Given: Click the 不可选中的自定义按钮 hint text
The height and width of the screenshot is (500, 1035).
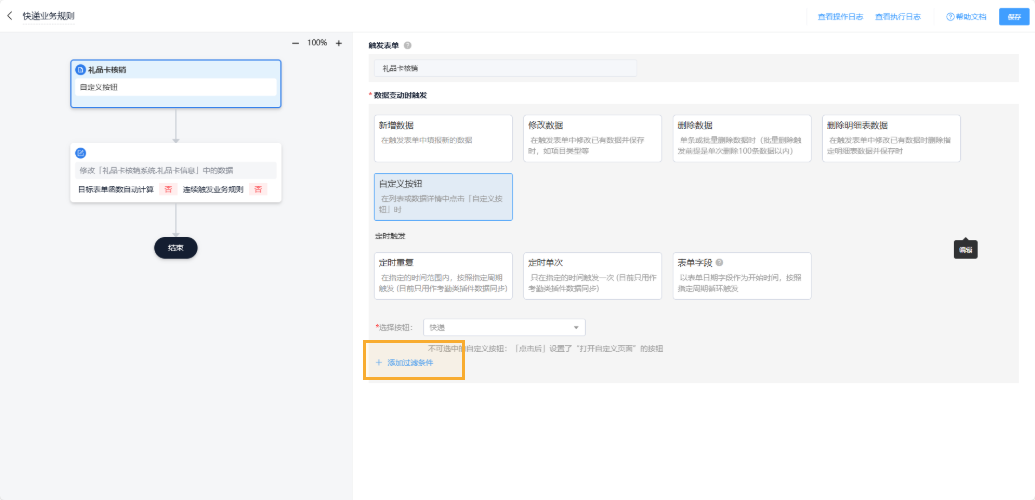Looking at the screenshot, I should pos(545,348).
